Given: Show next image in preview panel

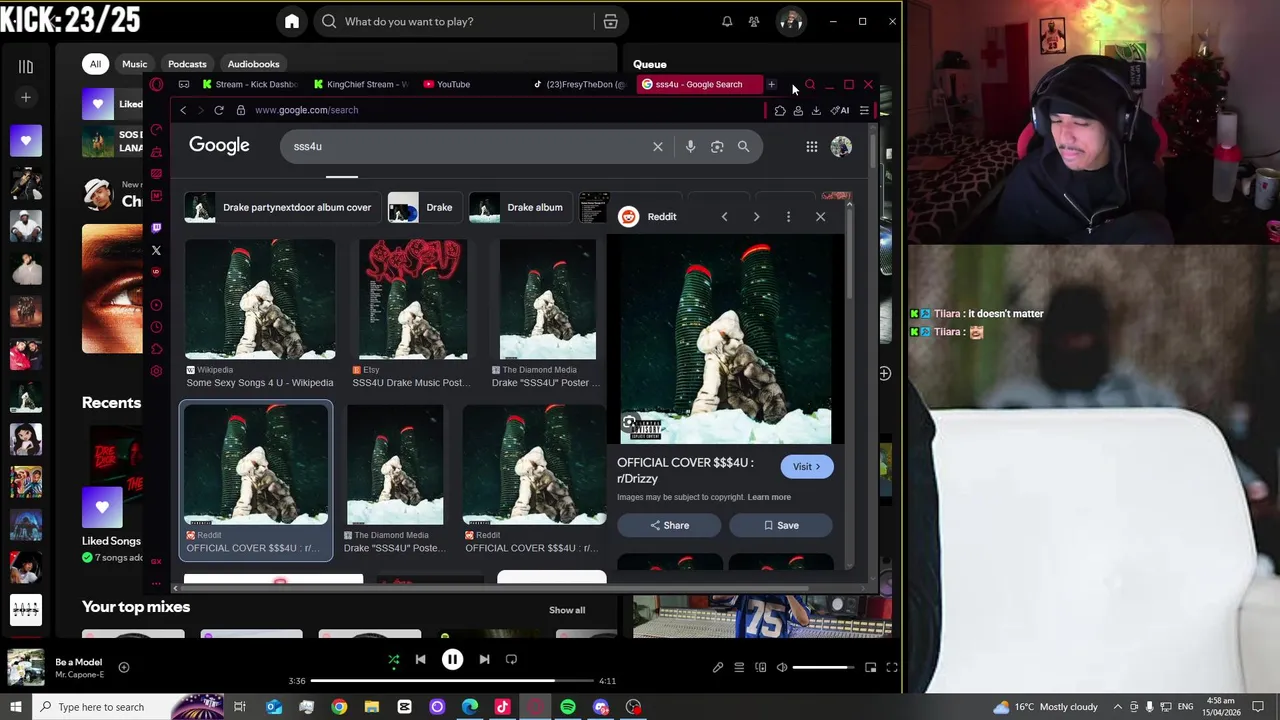Looking at the screenshot, I should [x=756, y=217].
